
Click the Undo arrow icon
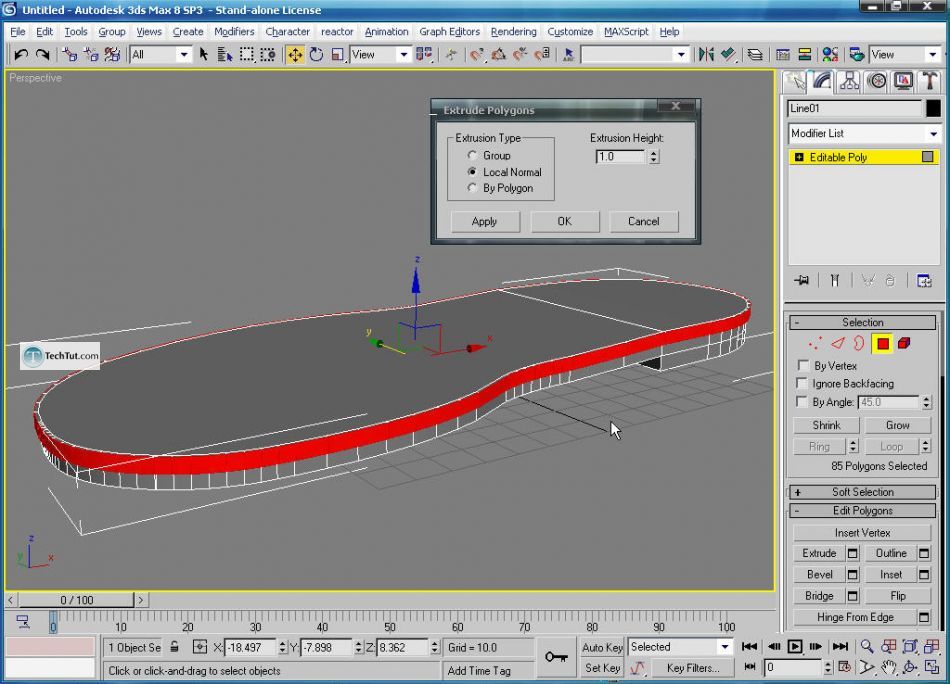pyautogui.click(x=21, y=55)
